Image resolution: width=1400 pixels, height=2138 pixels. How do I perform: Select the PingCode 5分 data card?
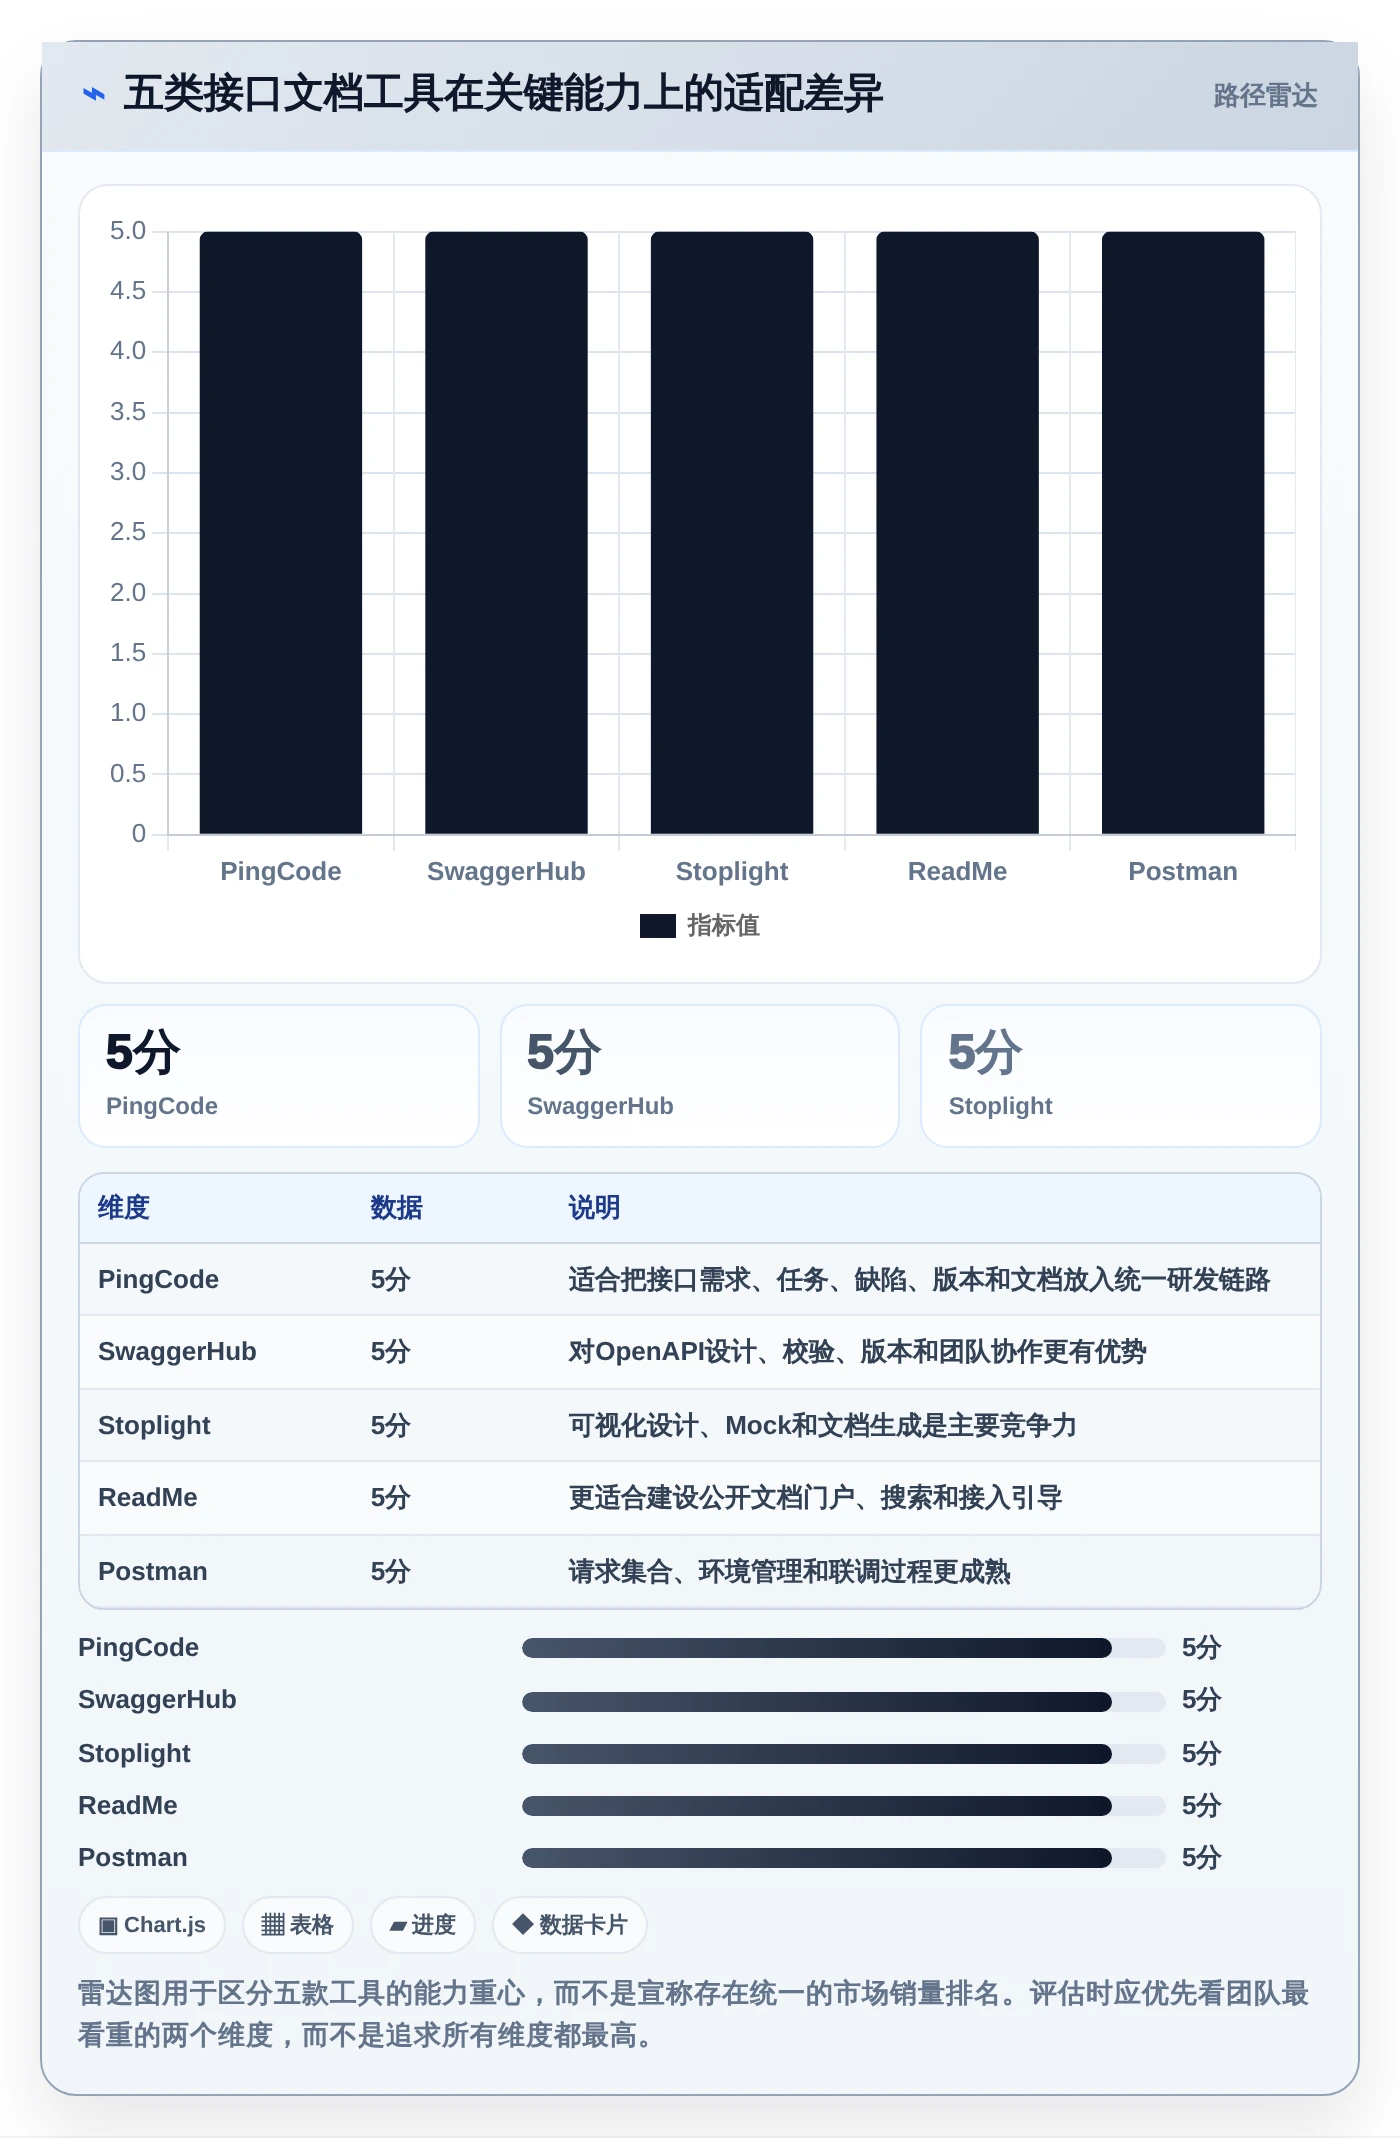coord(279,1076)
